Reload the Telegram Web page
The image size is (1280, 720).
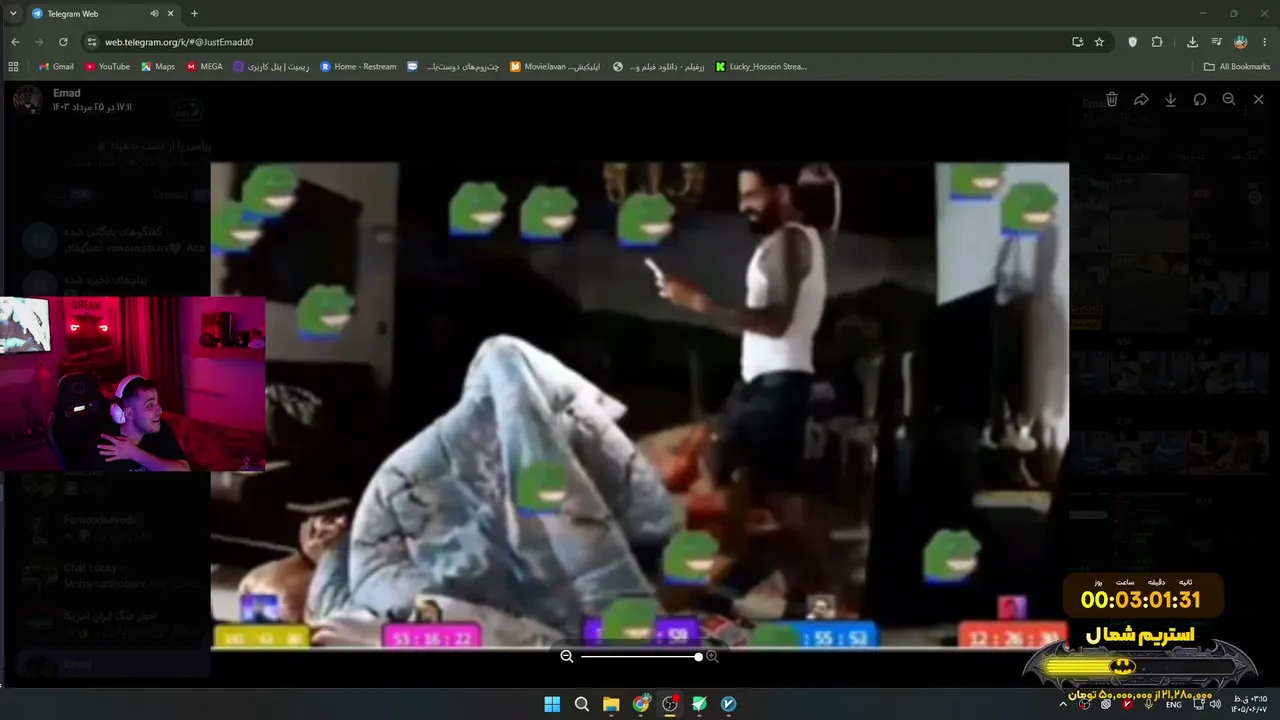pyautogui.click(x=63, y=42)
